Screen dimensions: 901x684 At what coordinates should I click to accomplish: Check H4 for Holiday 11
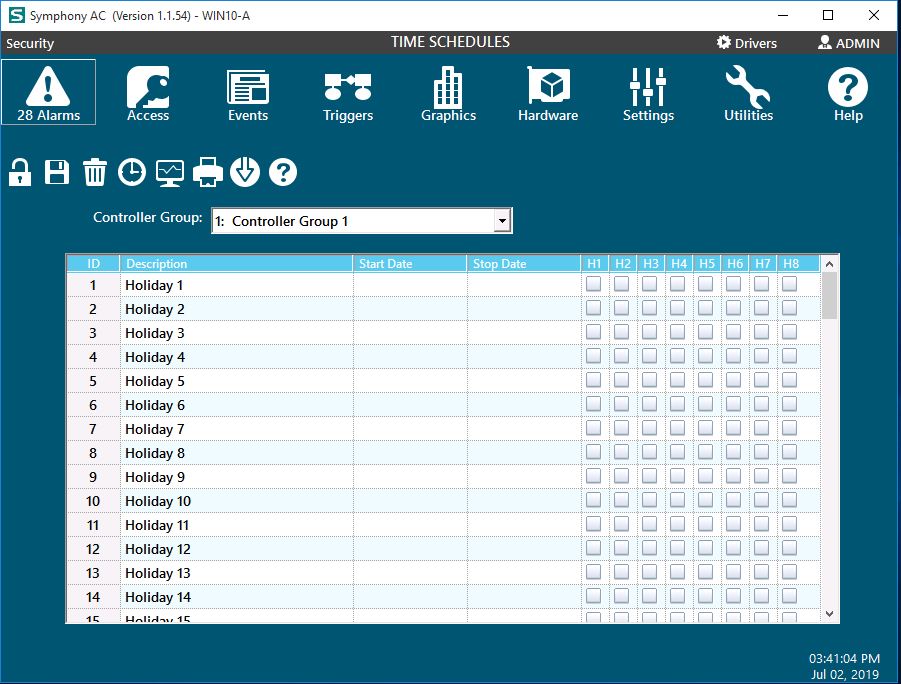(678, 524)
